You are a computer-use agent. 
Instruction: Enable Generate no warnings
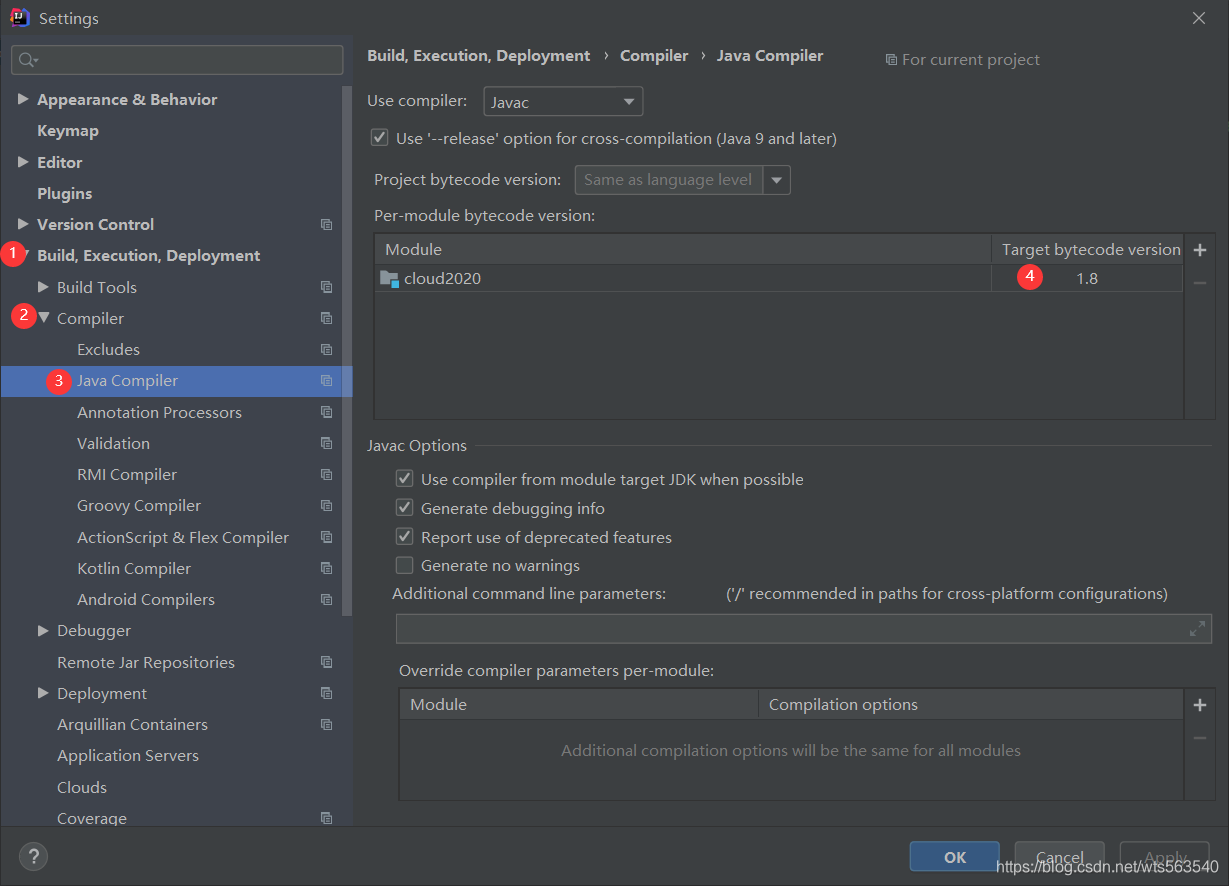(x=404, y=566)
